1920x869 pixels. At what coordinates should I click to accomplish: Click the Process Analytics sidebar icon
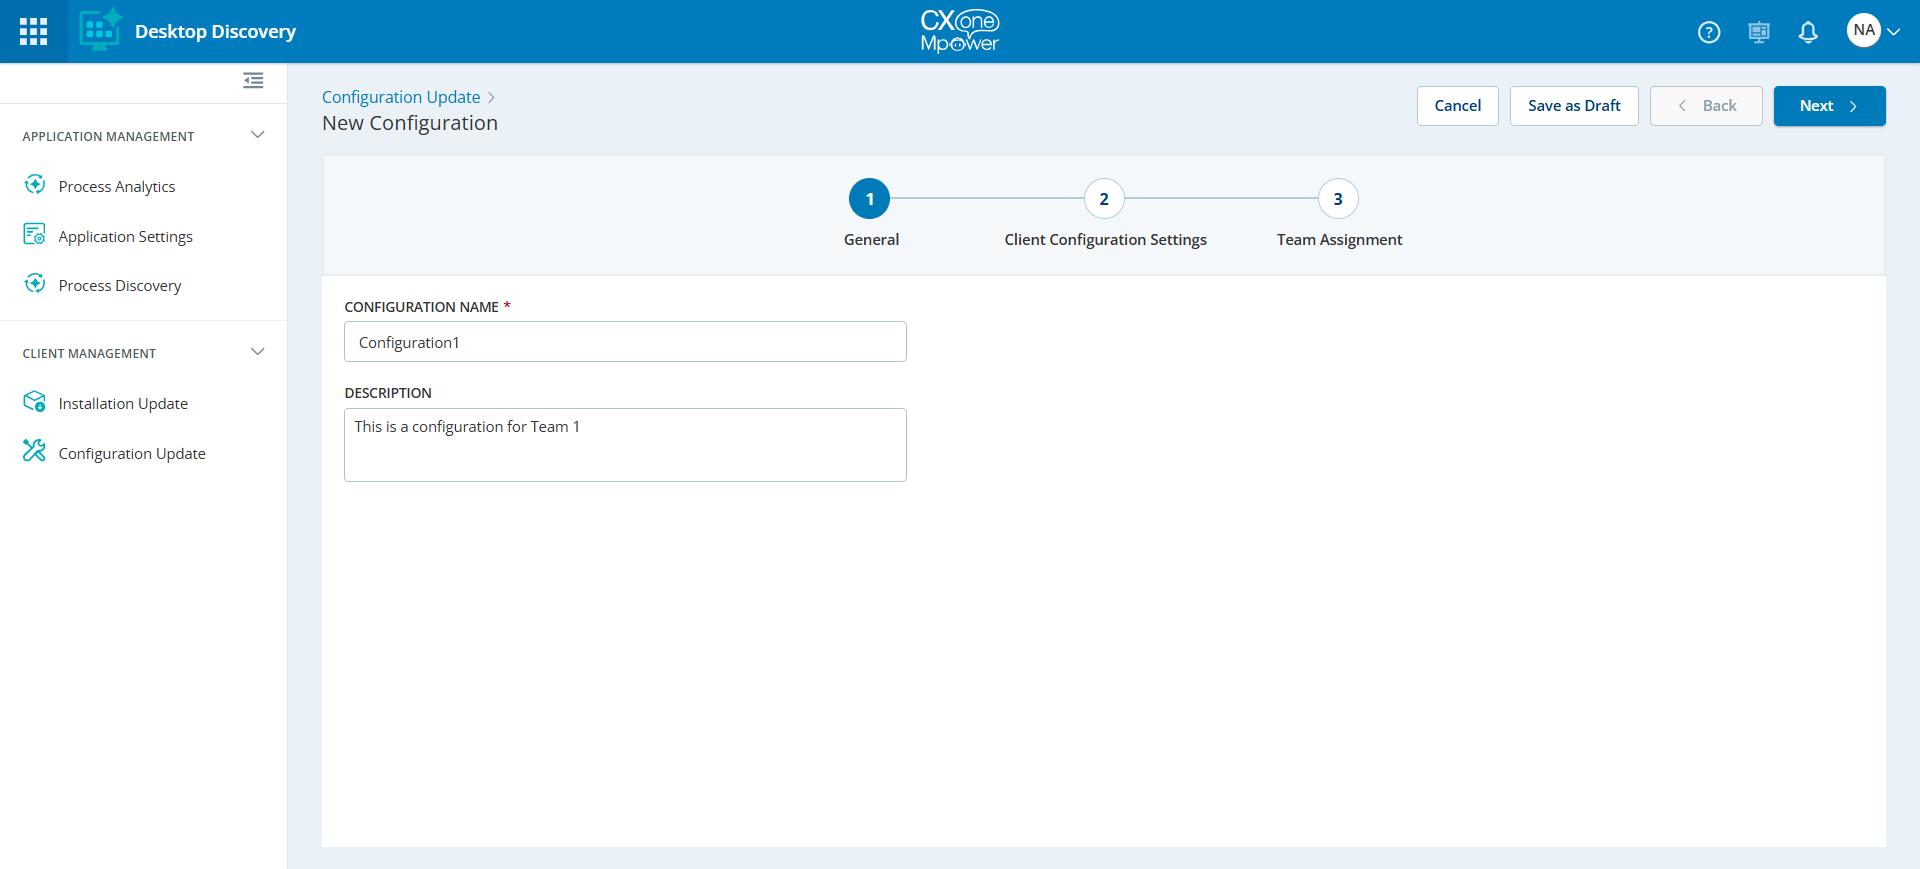pos(35,185)
